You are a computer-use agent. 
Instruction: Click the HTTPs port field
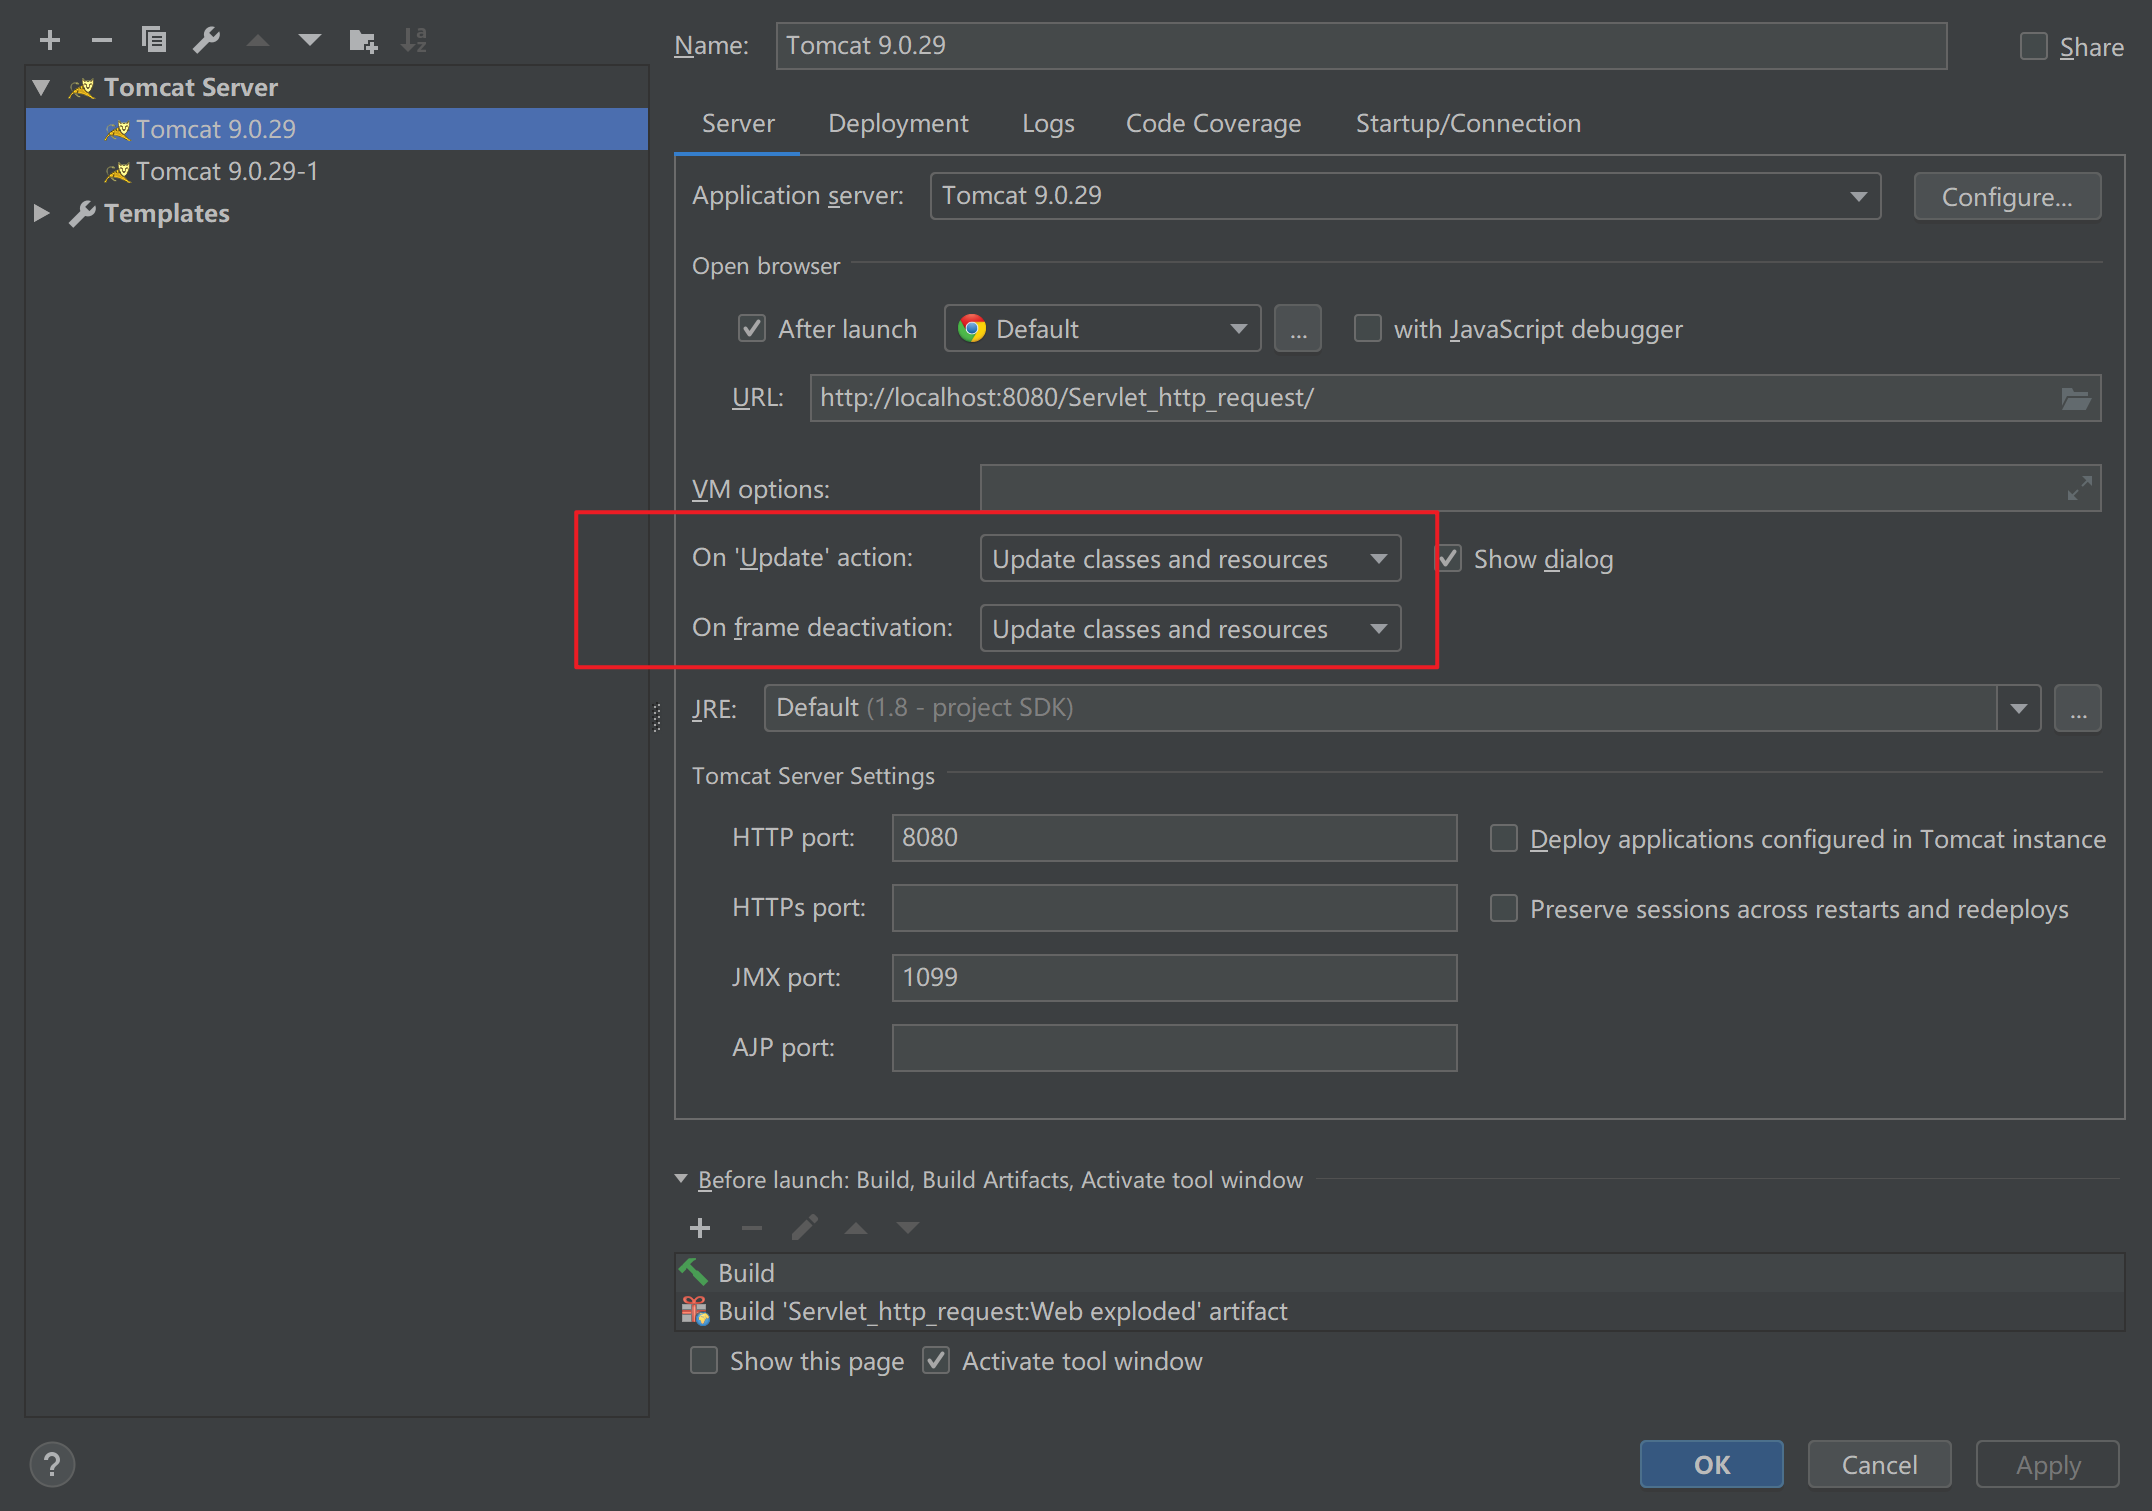coord(1174,908)
